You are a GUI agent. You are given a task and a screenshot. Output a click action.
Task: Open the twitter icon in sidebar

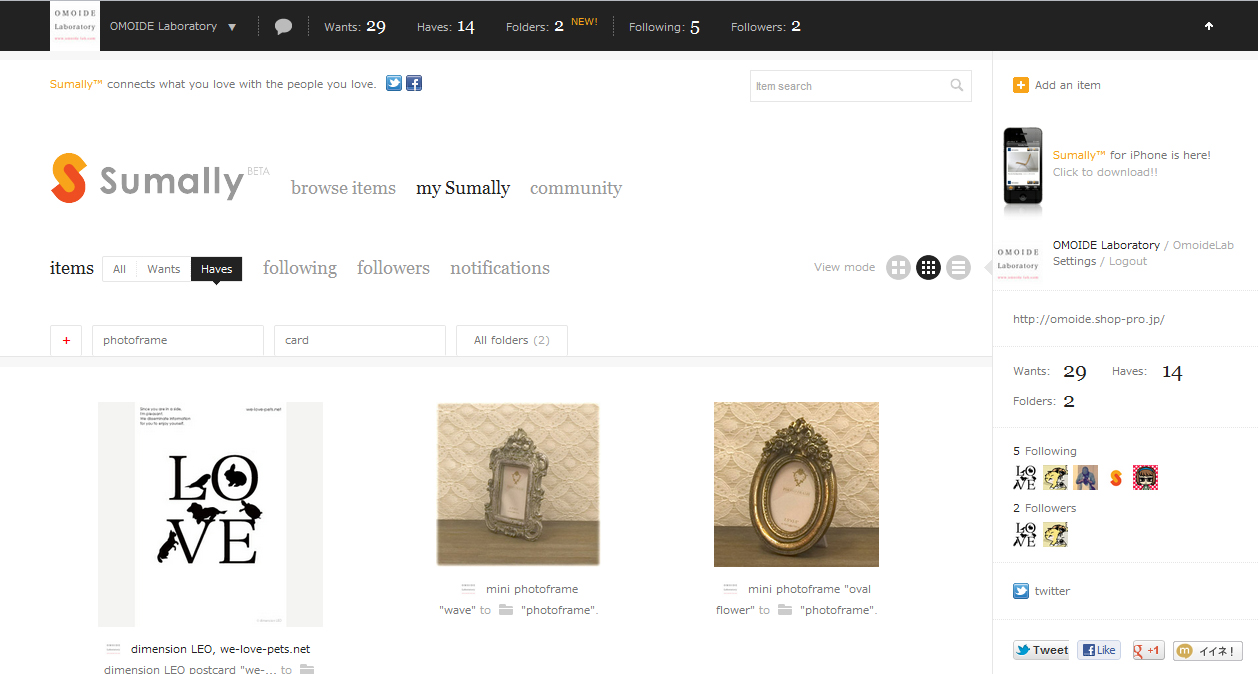coord(1021,591)
